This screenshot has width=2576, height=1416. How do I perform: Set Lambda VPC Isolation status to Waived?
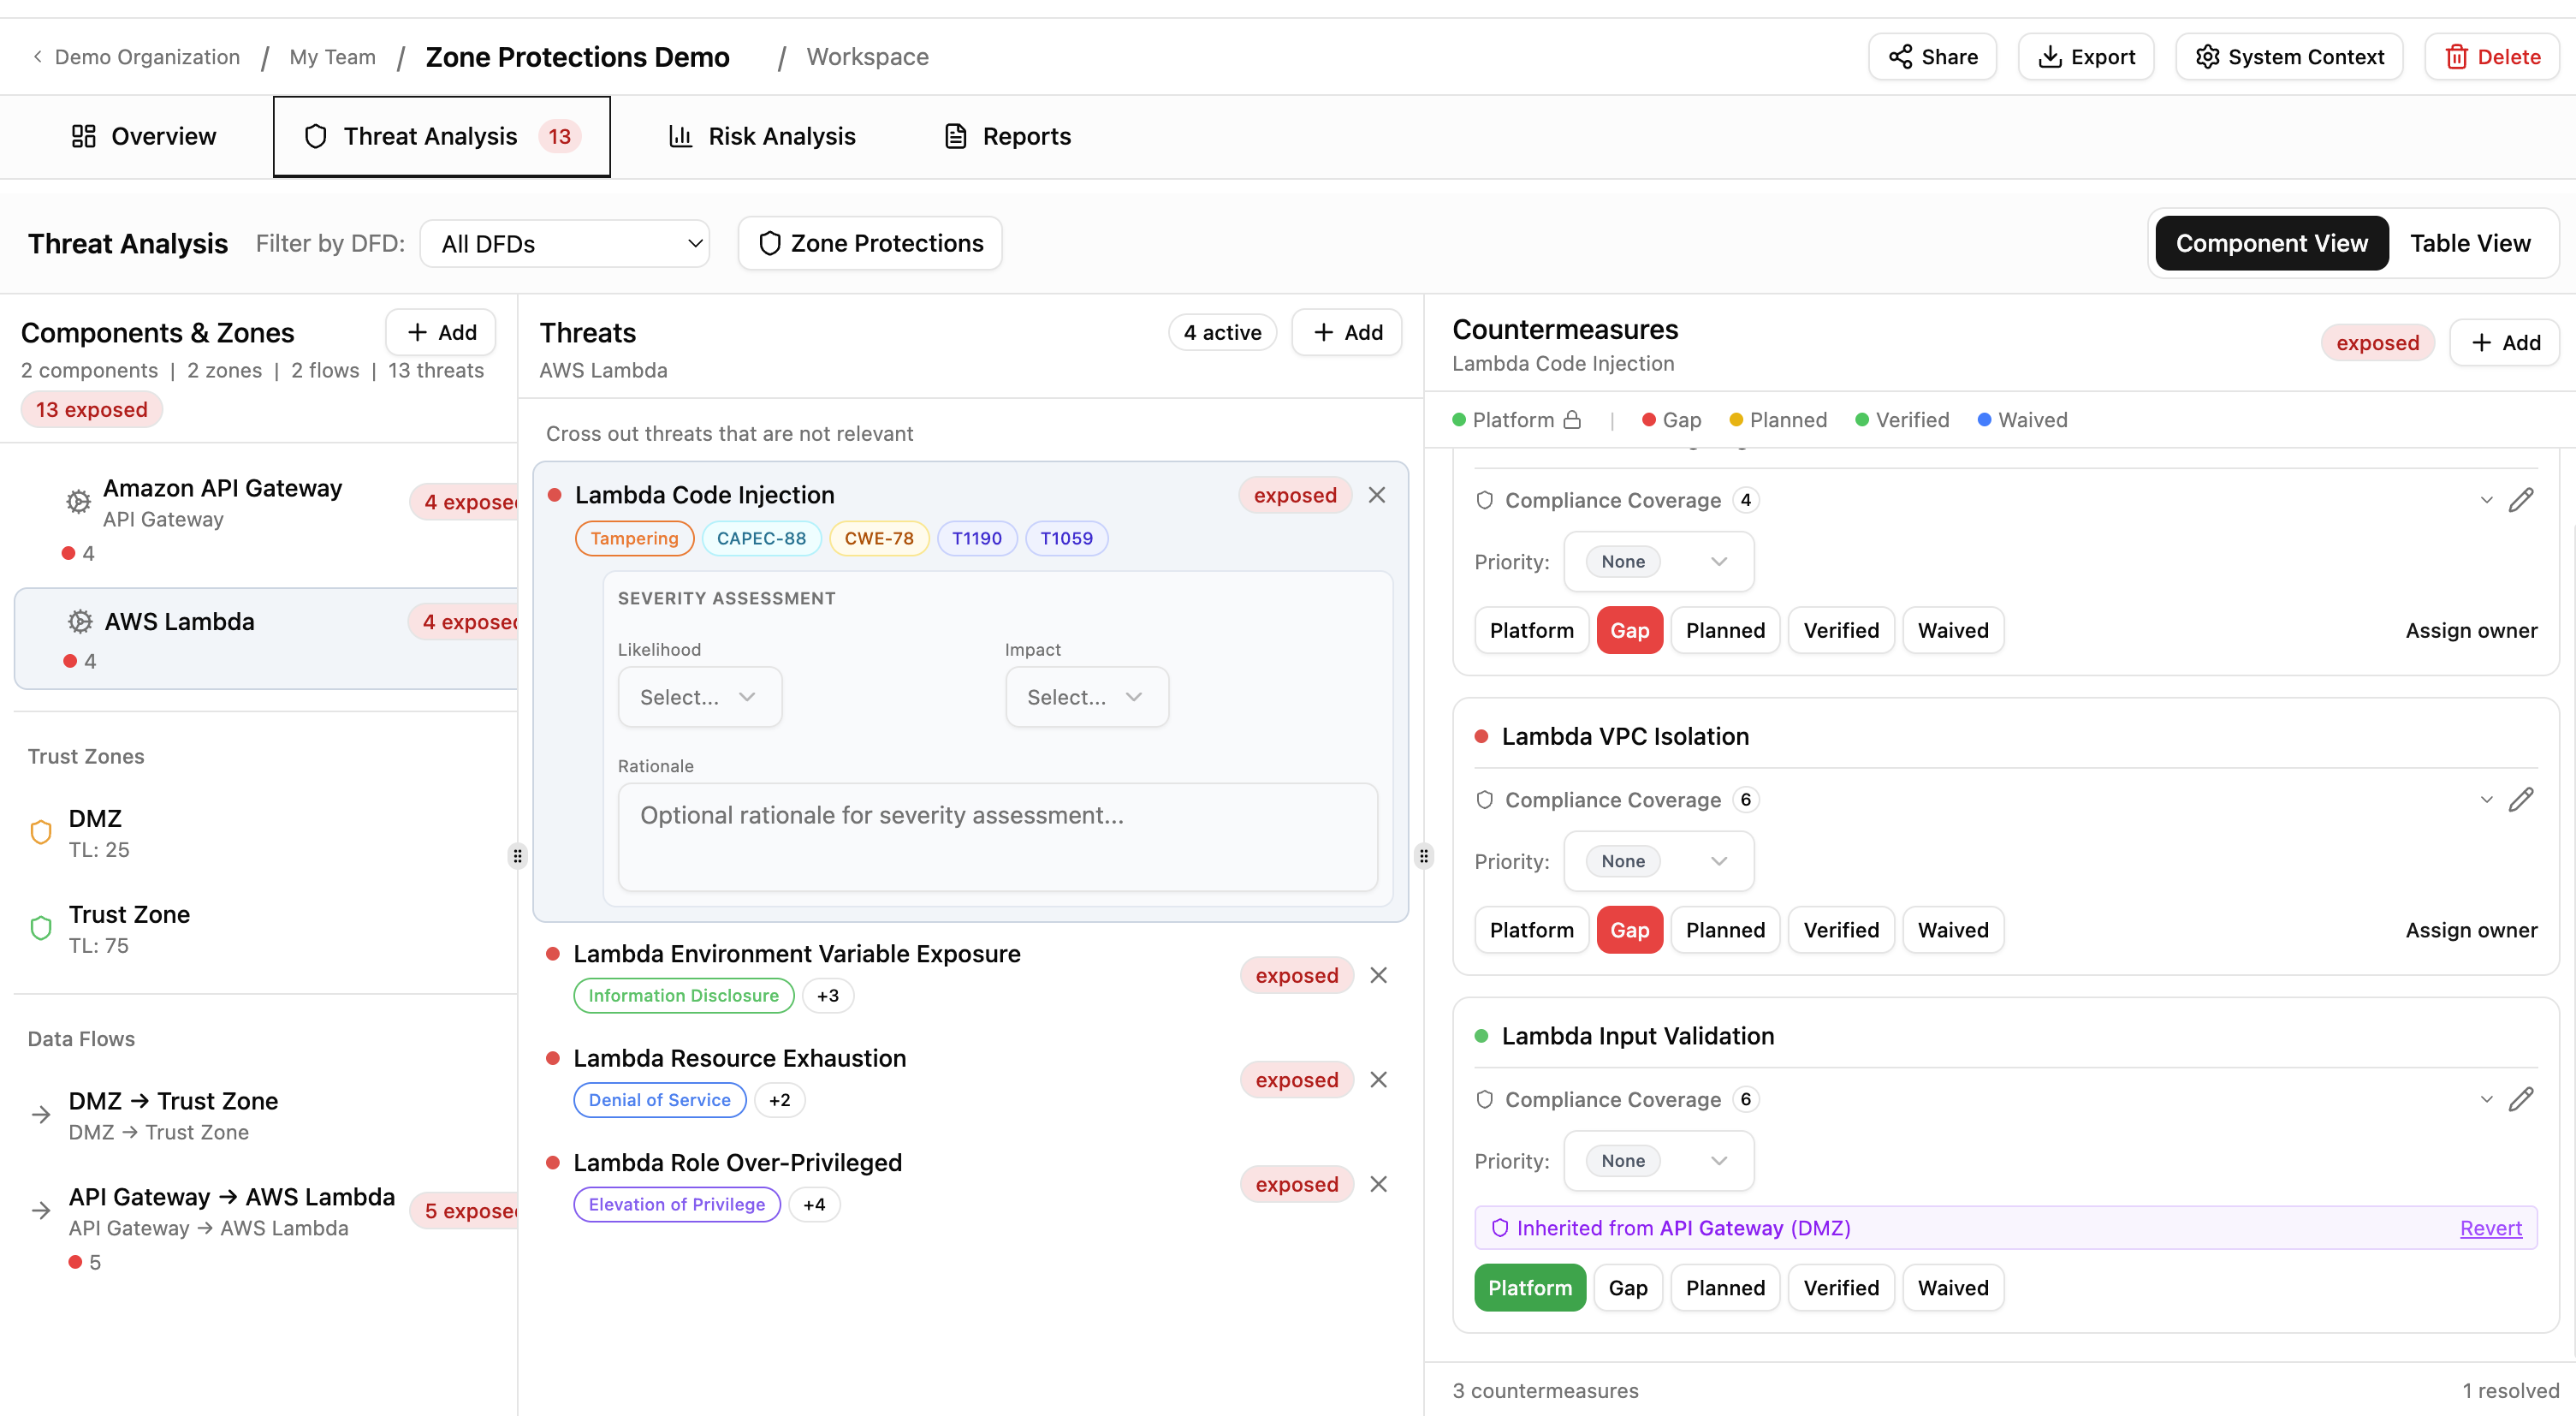click(1953, 930)
